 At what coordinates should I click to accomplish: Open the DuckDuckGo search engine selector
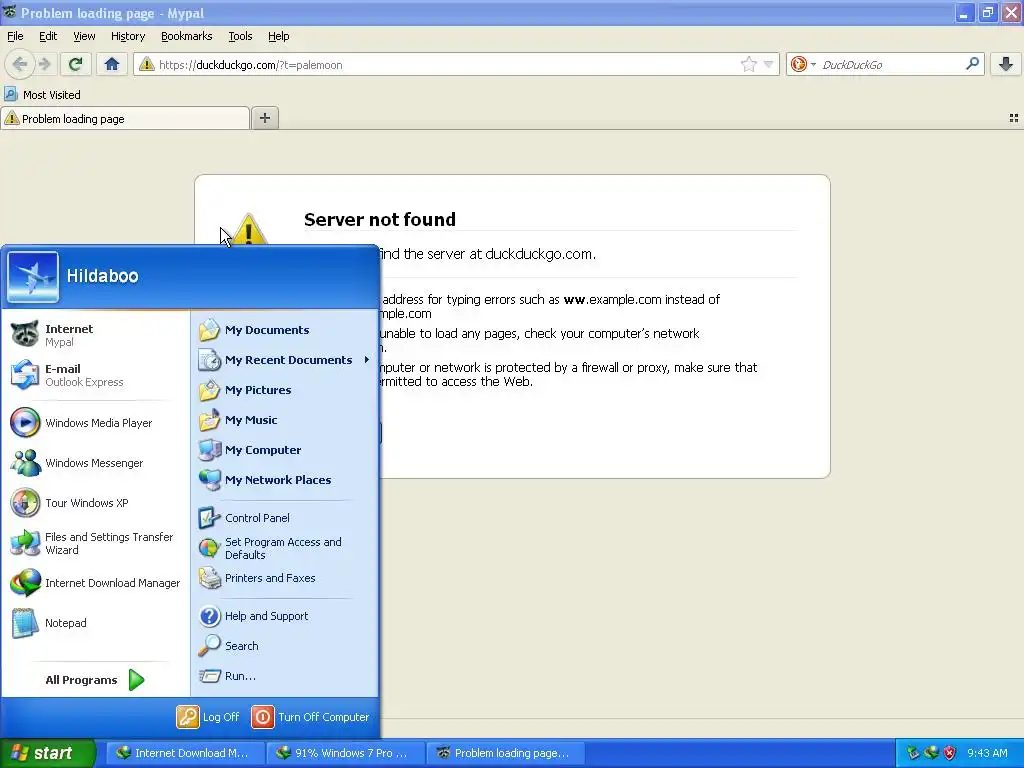pos(803,64)
